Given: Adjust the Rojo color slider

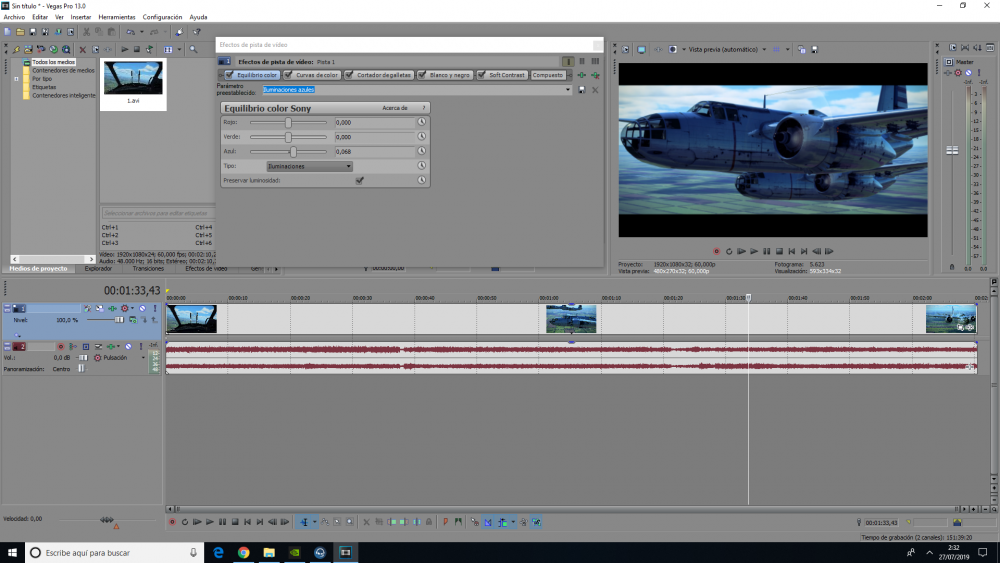Looking at the screenshot, I should [x=288, y=122].
